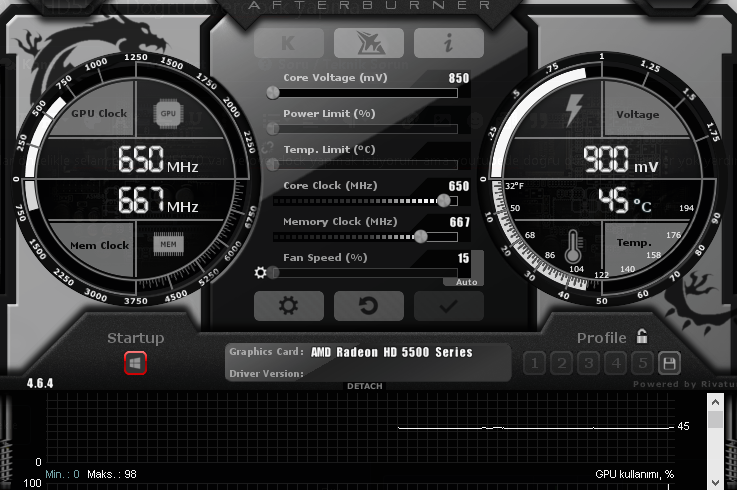
Task: Click the monitoring graph scroll down arrow
Action: tap(715, 482)
